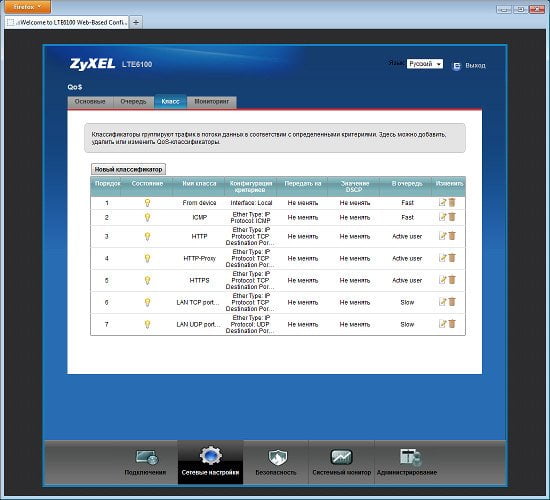This screenshot has width=550, height=500.
Task: Edit the HTTPS classifier
Action: pos(442,280)
